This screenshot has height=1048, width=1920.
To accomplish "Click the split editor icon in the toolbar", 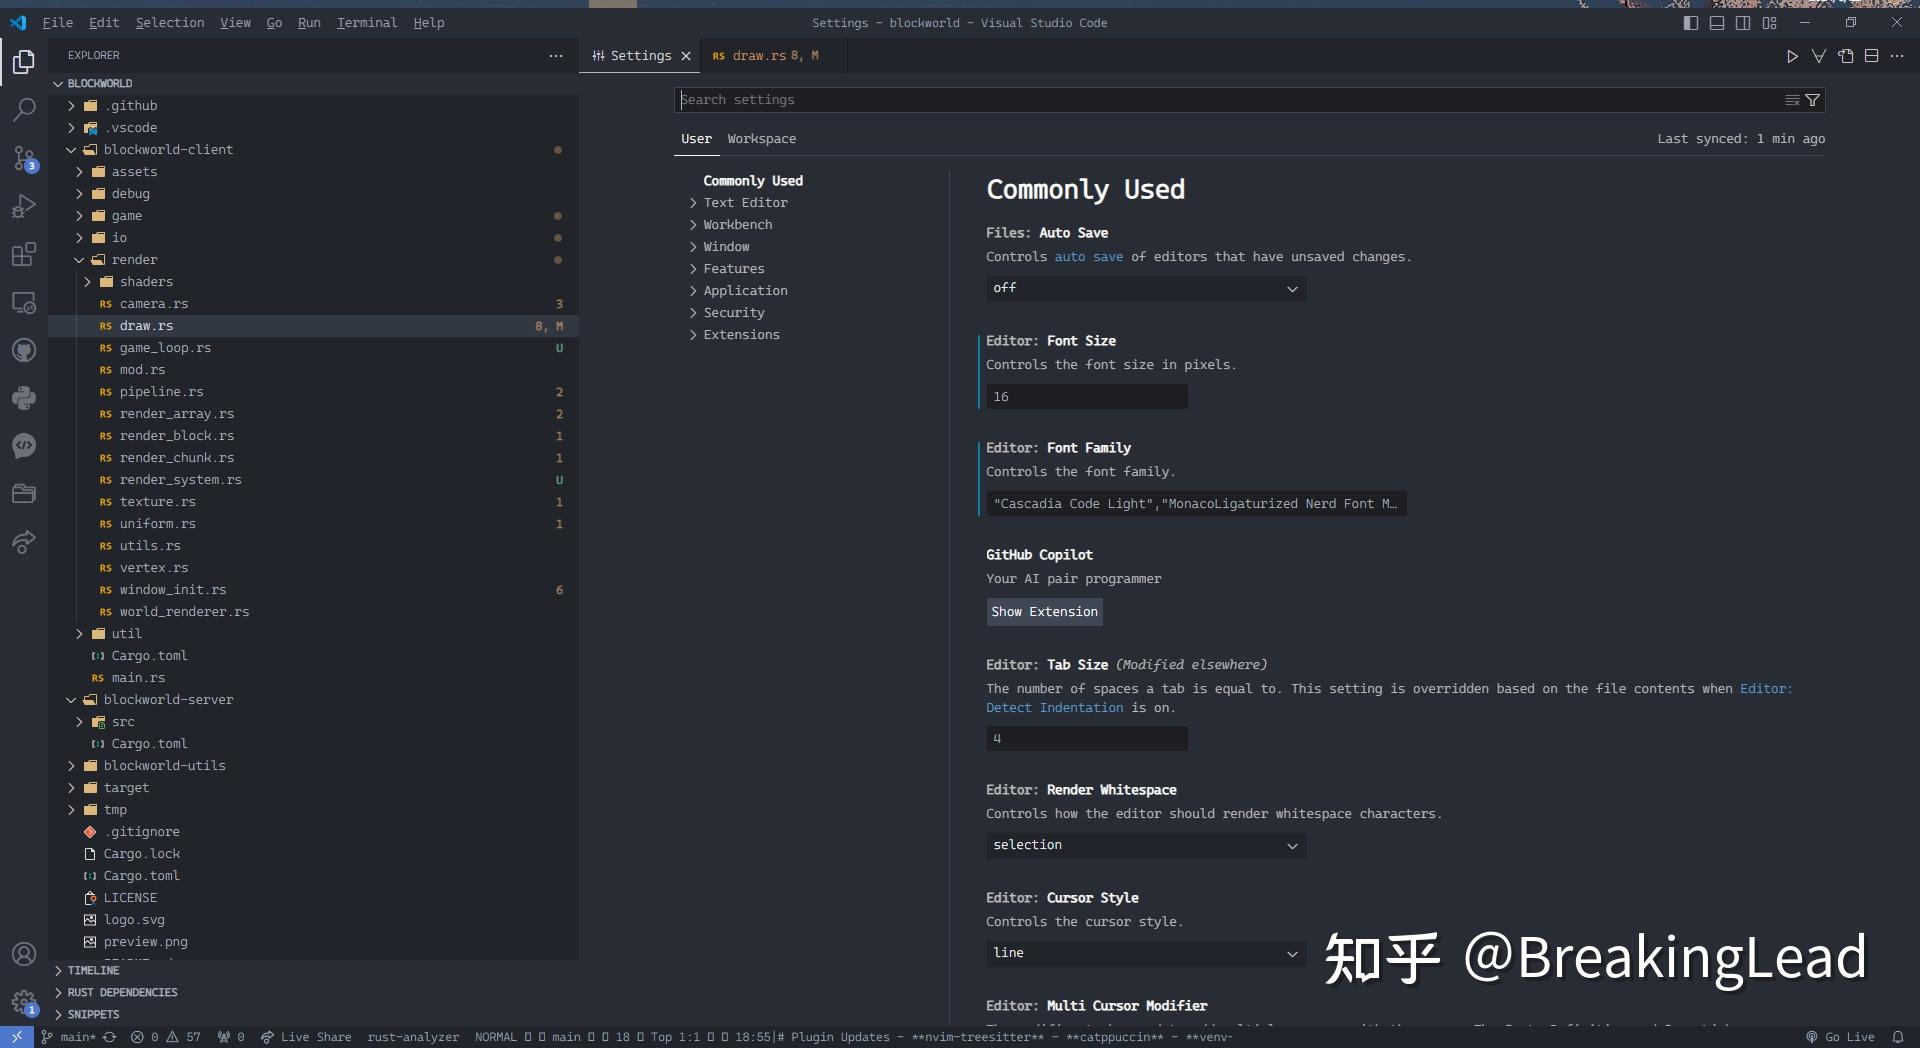I will pyautogui.click(x=1872, y=56).
